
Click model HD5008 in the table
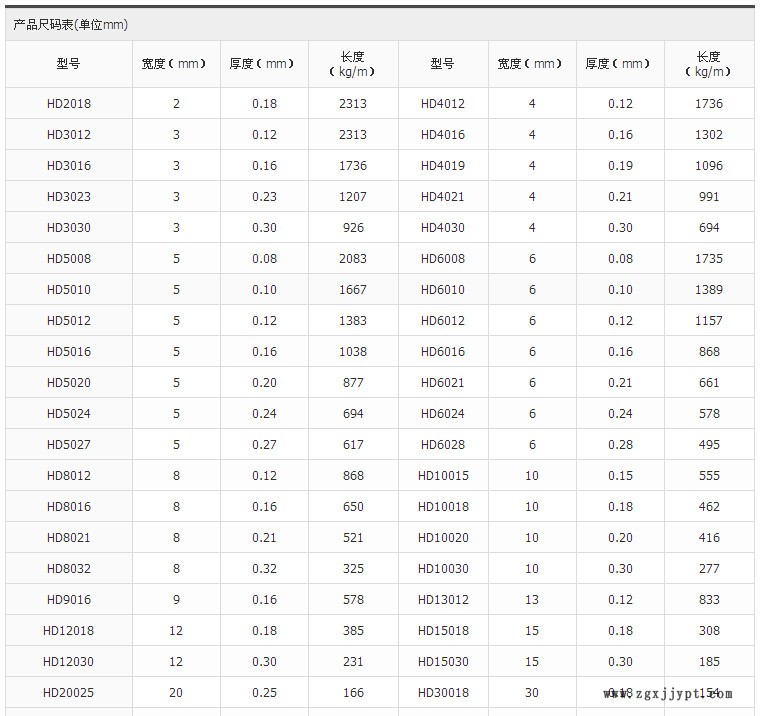coord(68,259)
